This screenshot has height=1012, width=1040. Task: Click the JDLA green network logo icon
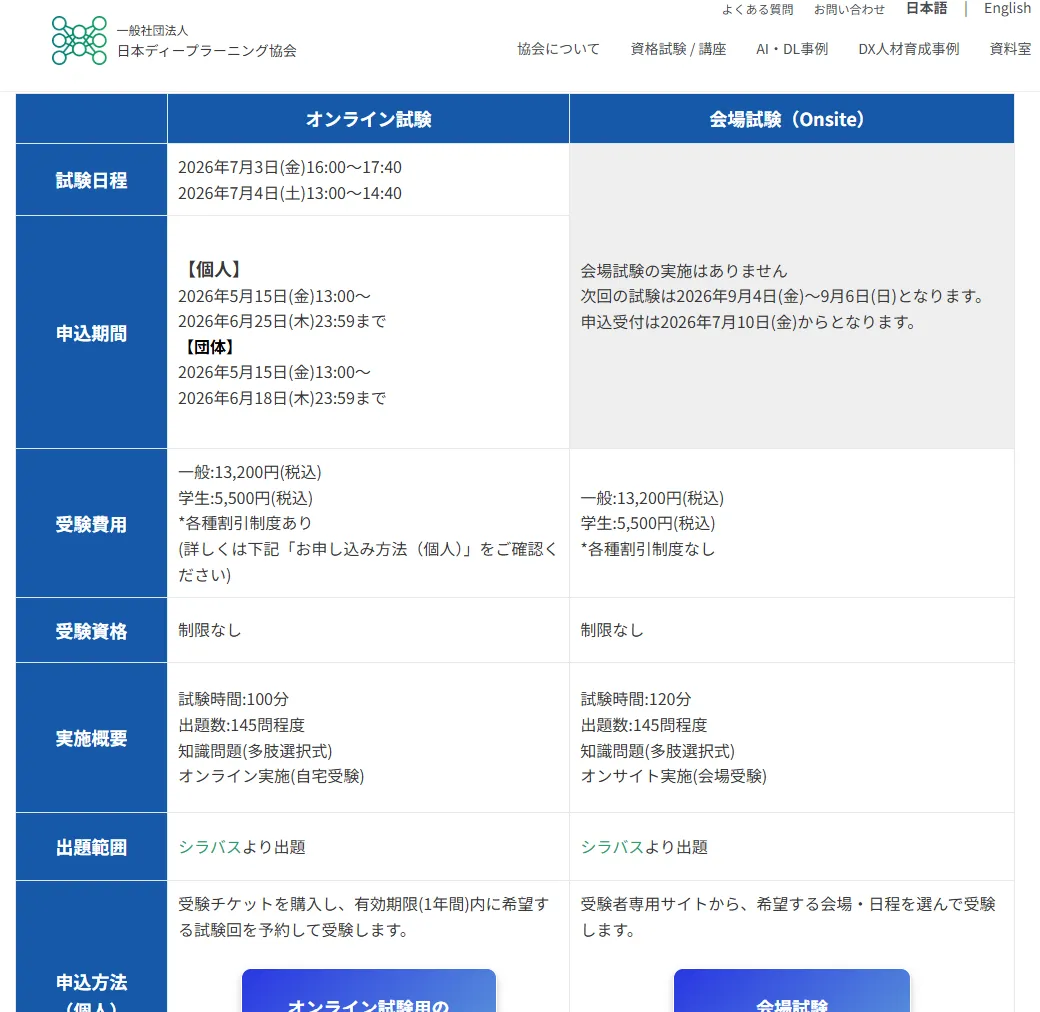[x=79, y=40]
